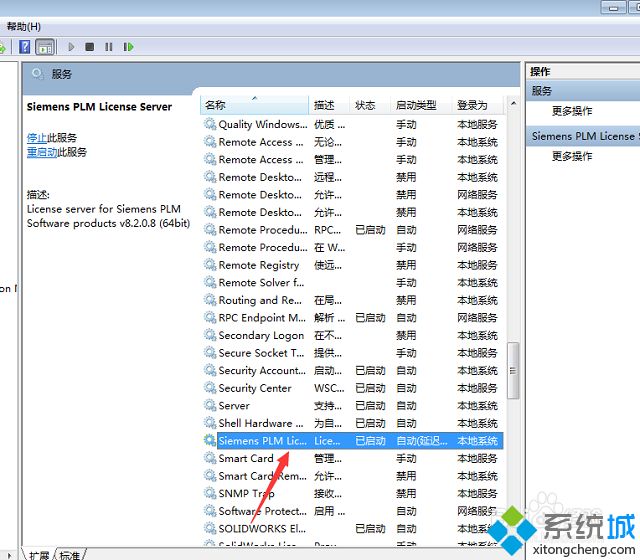Select the Routing and Re... service name
640x560 pixels.
coord(260,300)
